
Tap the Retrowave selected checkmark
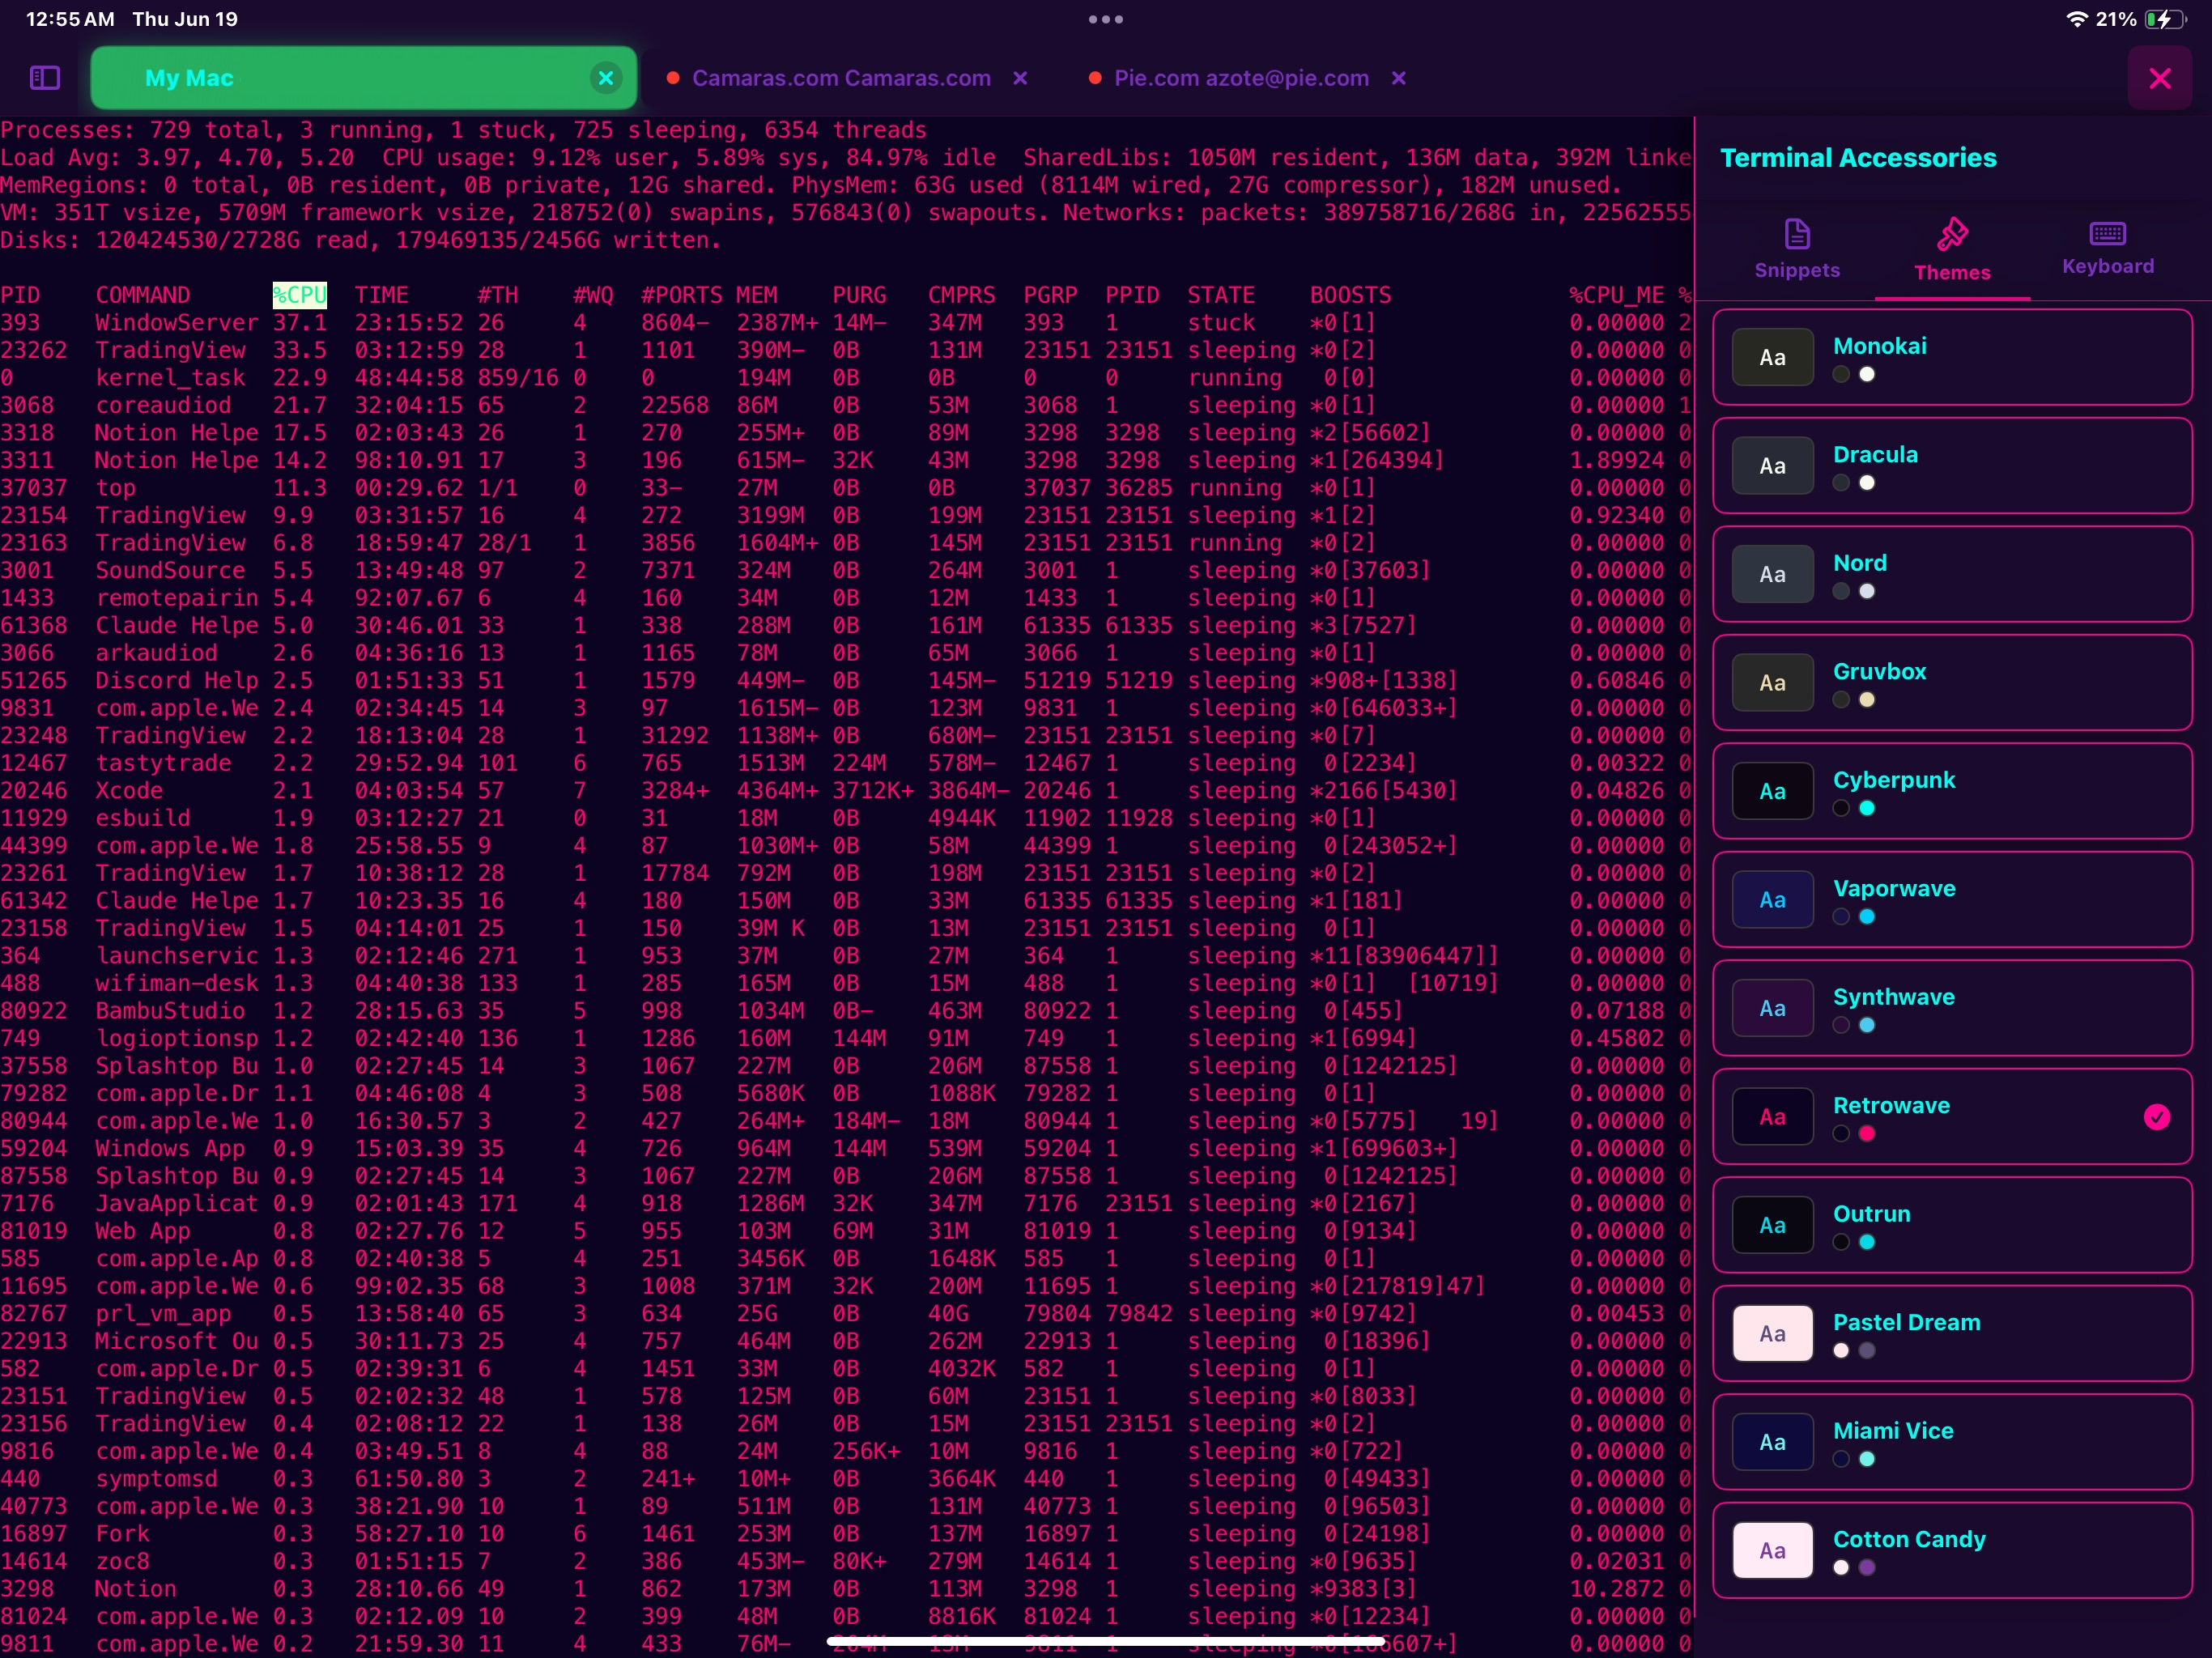point(2157,1117)
